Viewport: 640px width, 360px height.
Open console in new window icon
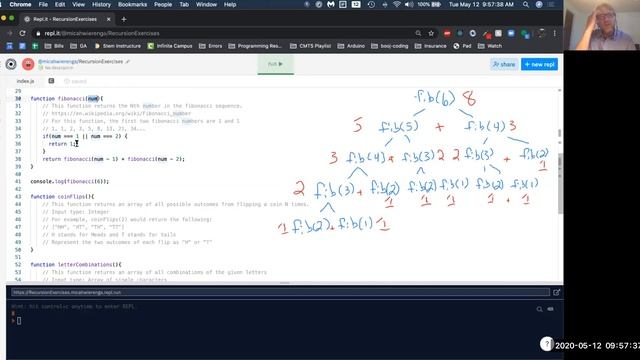click(556, 292)
